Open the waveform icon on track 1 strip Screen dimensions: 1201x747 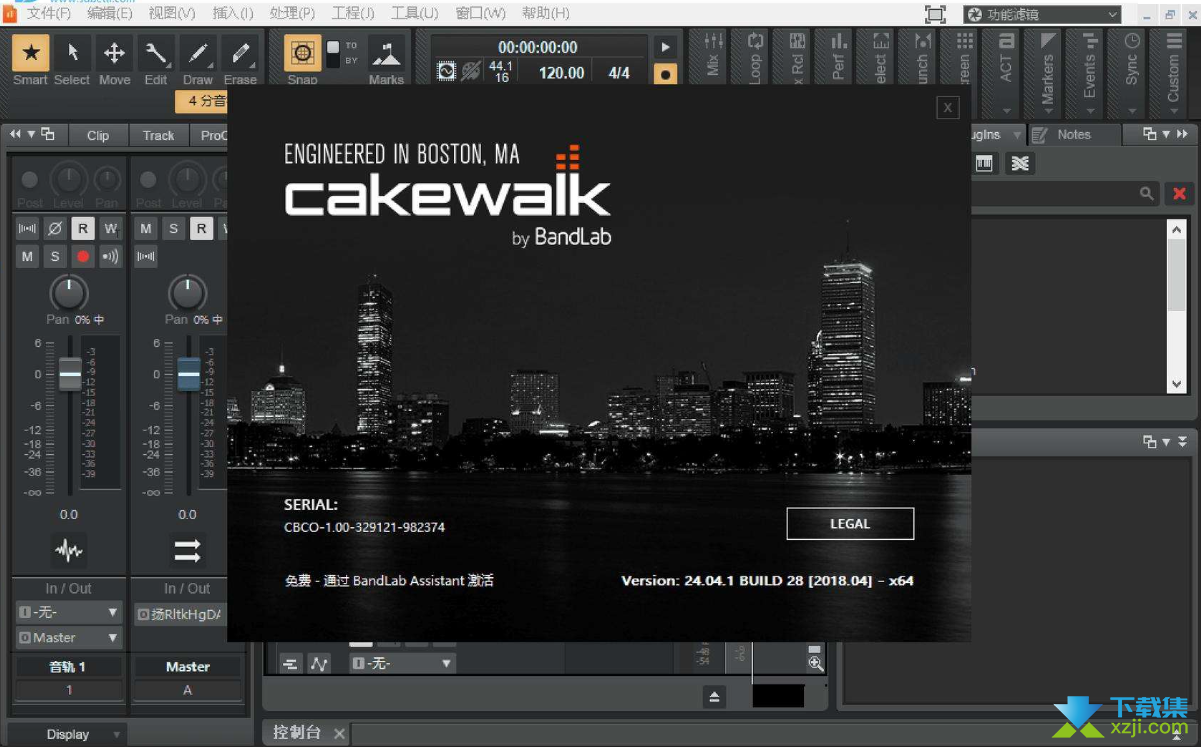[x=68, y=550]
